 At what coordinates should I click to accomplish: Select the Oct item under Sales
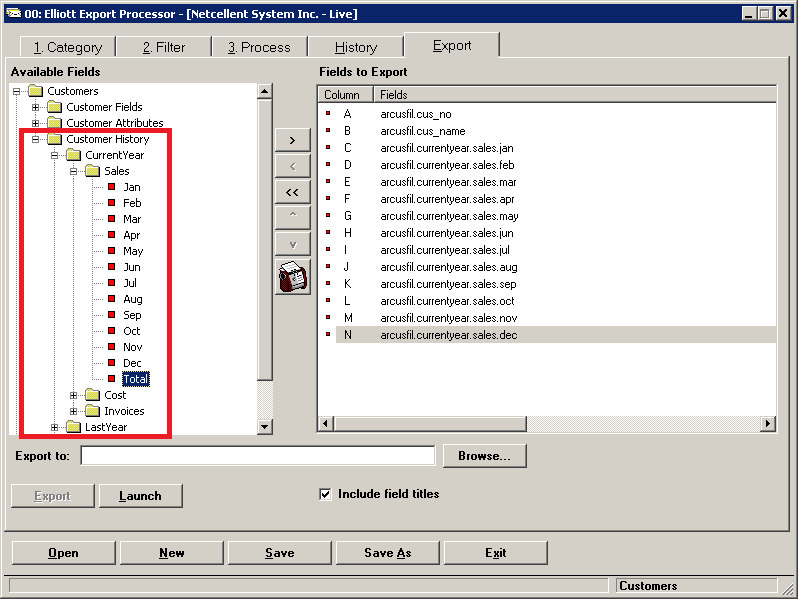coord(132,331)
